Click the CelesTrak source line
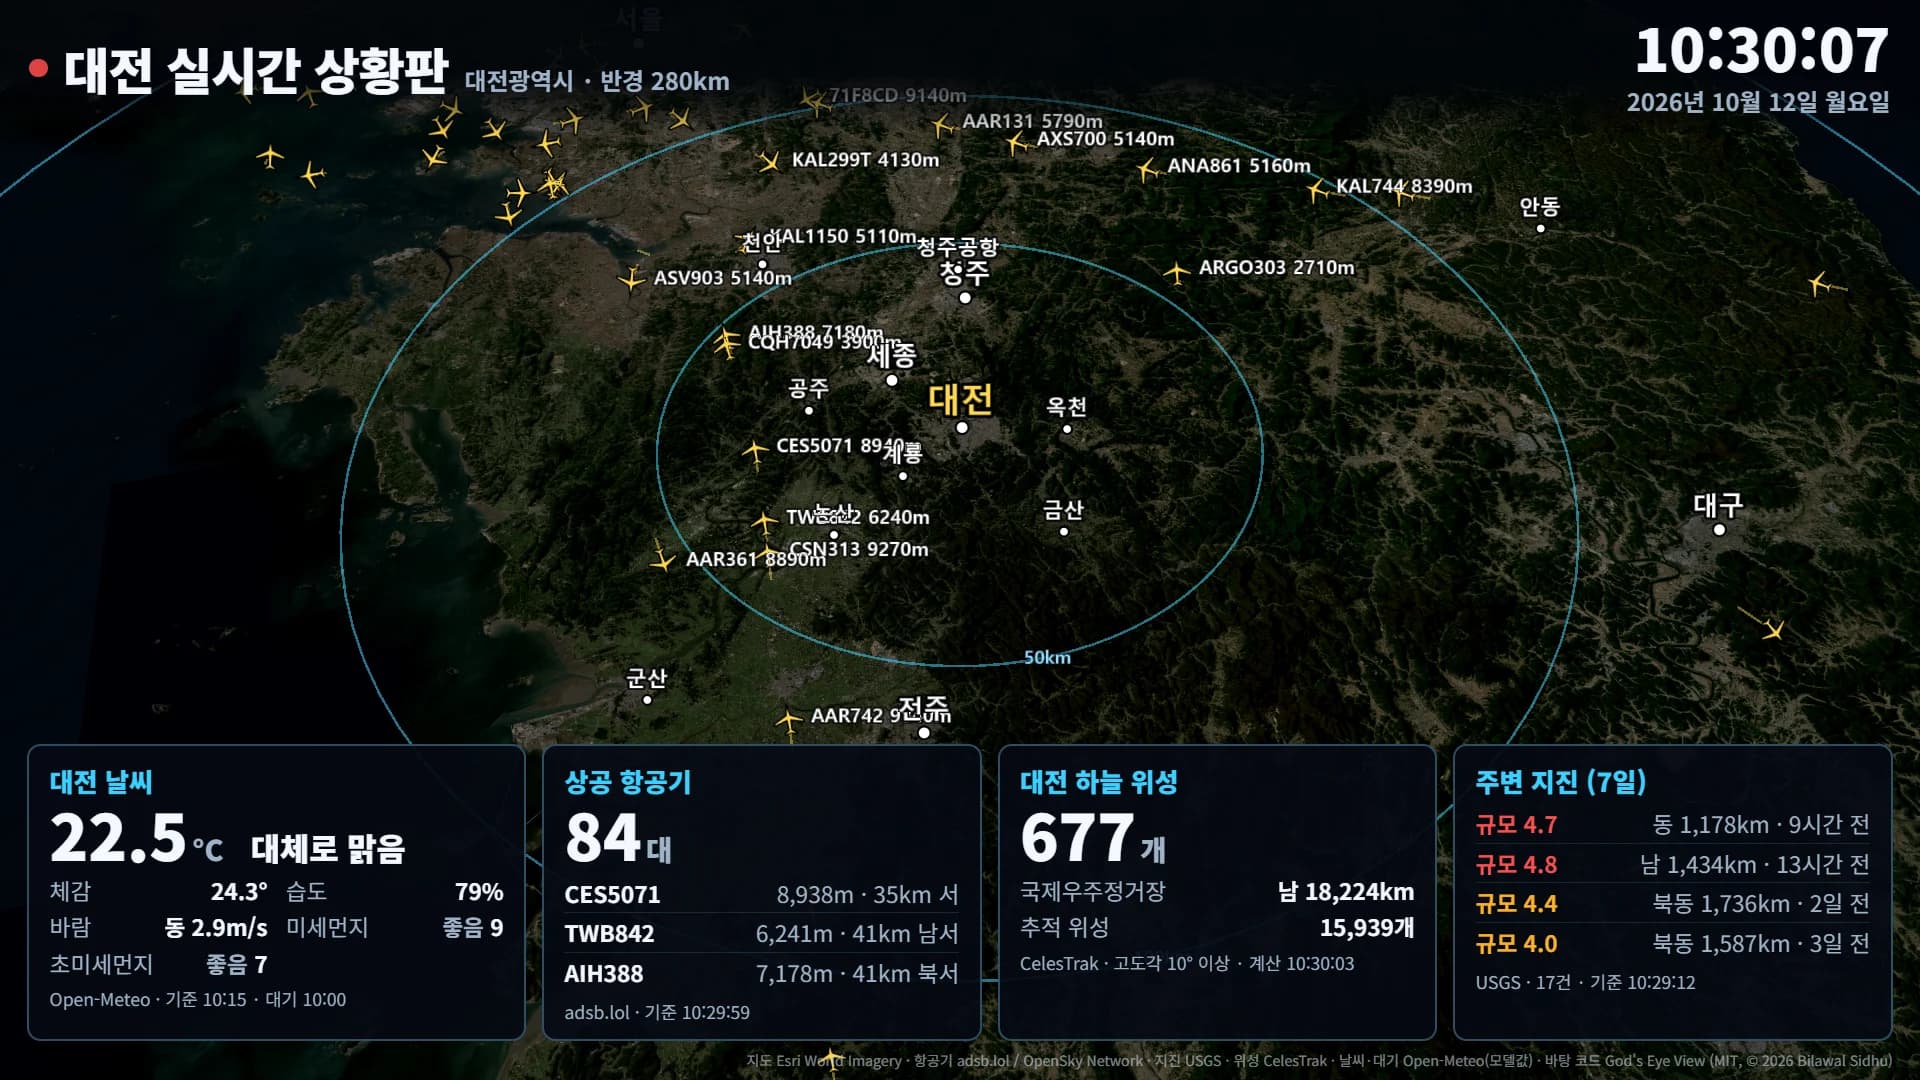This screenshot has height=1080, width=1920. point(1187,963)
